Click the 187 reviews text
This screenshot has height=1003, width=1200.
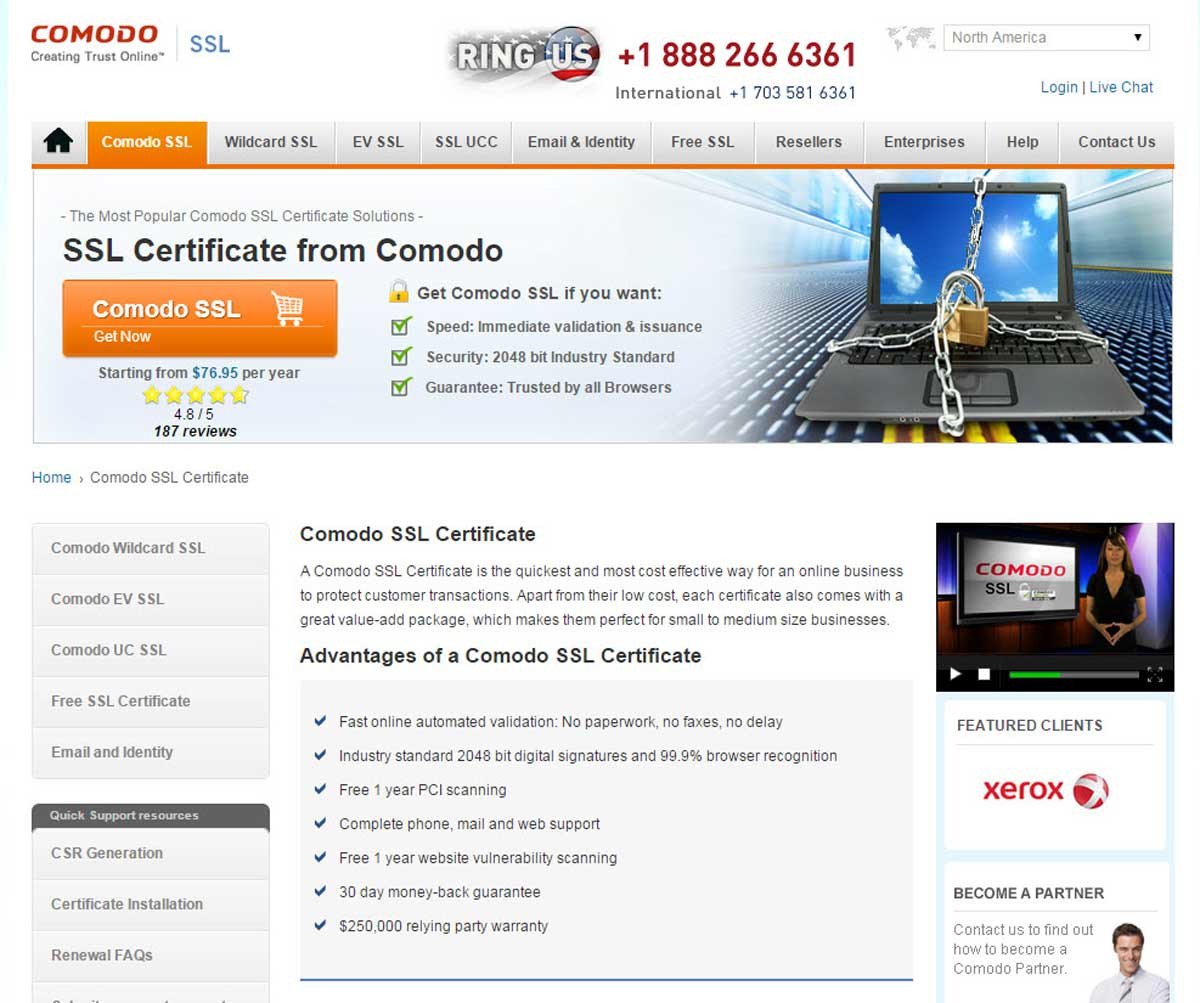[195, 431]
